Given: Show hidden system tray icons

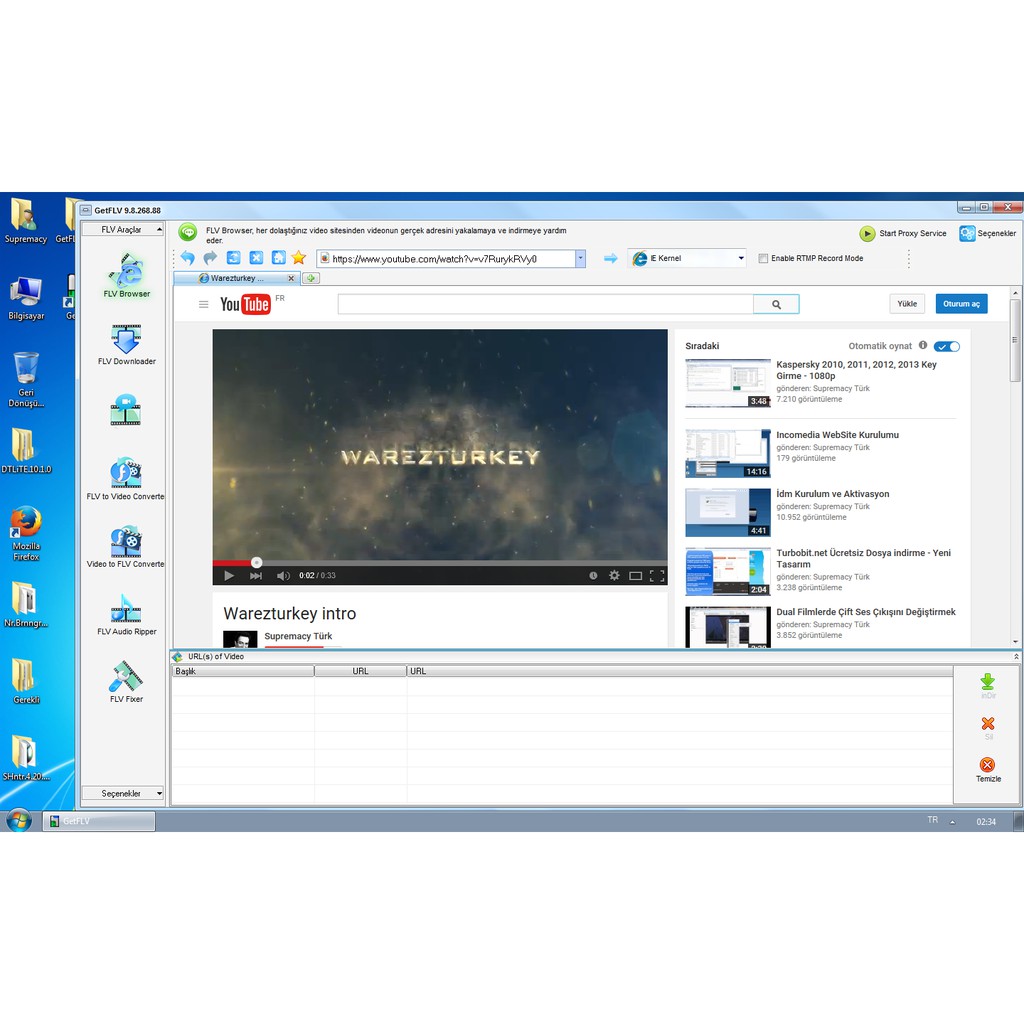Looking at the screenshot, I should click(x=952, y=822).
